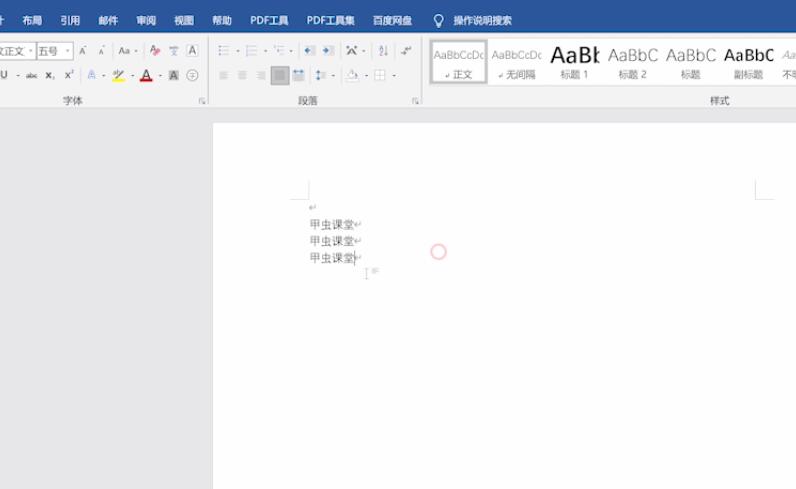Toggle center alignment
The width and height of the screenshot is (796, 489).
coord(242,76)
